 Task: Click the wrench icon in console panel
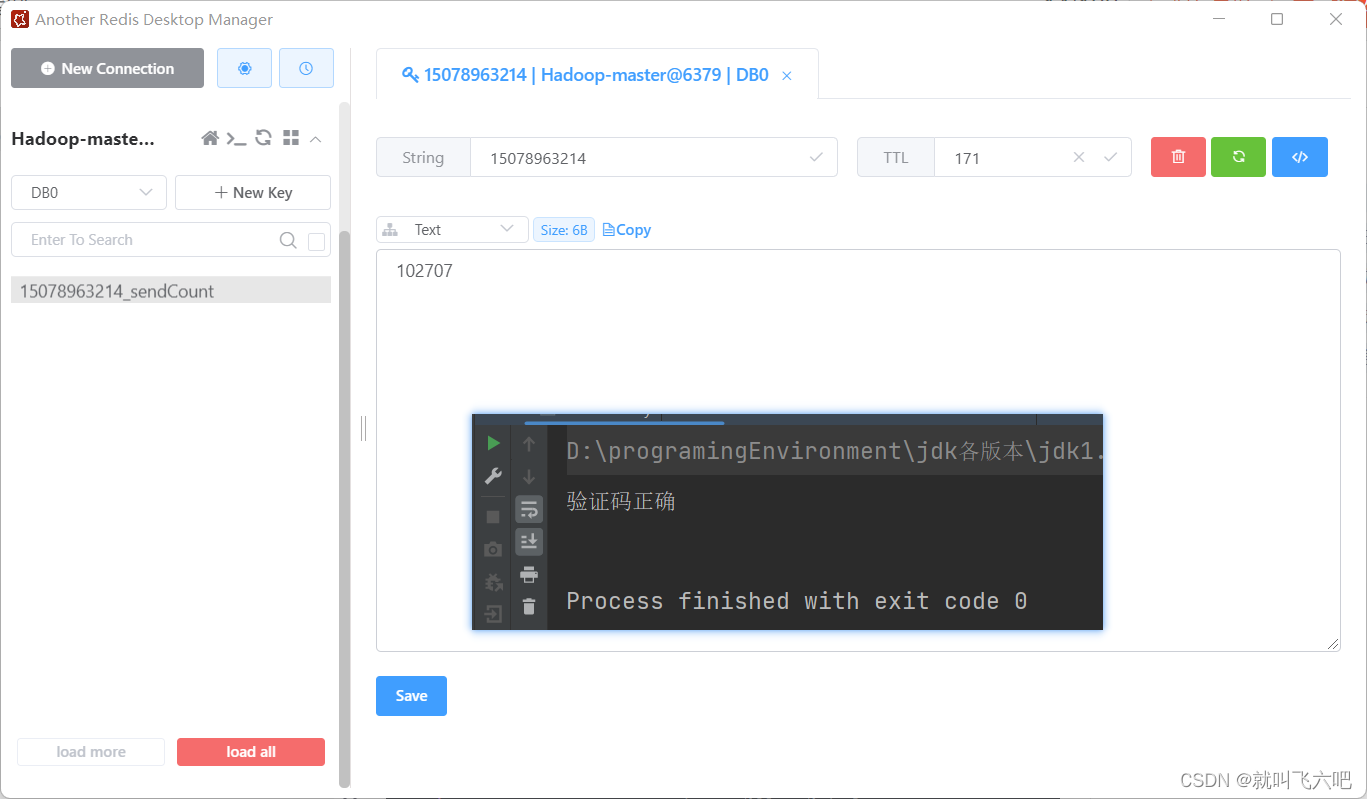493,476
